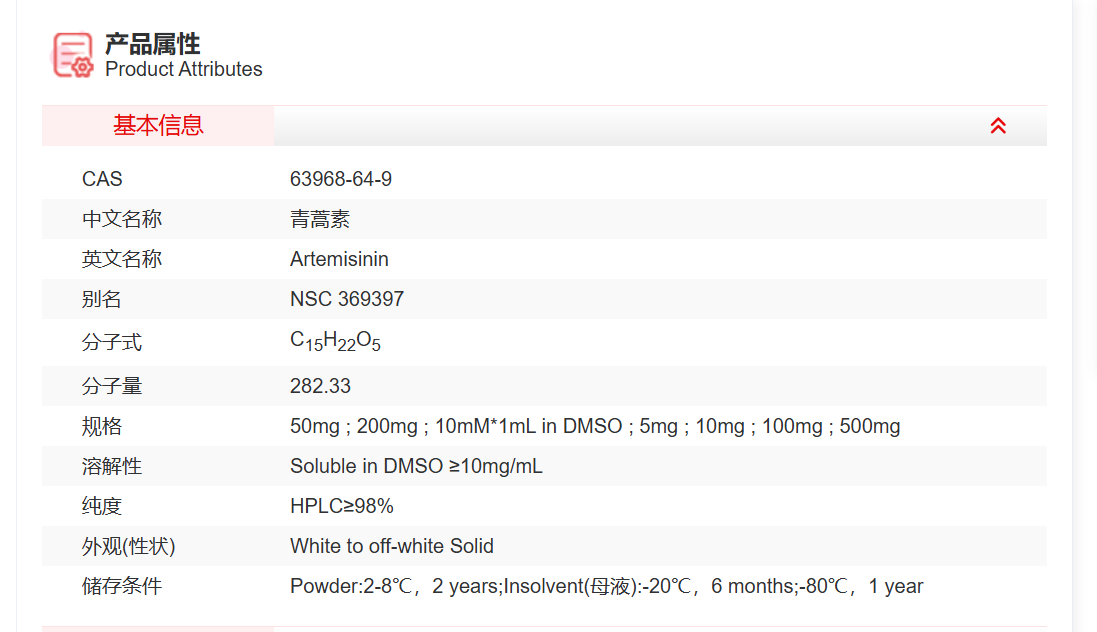
Task: Collapse the 基本信息 section with the chevron
Action: point(997,126)
